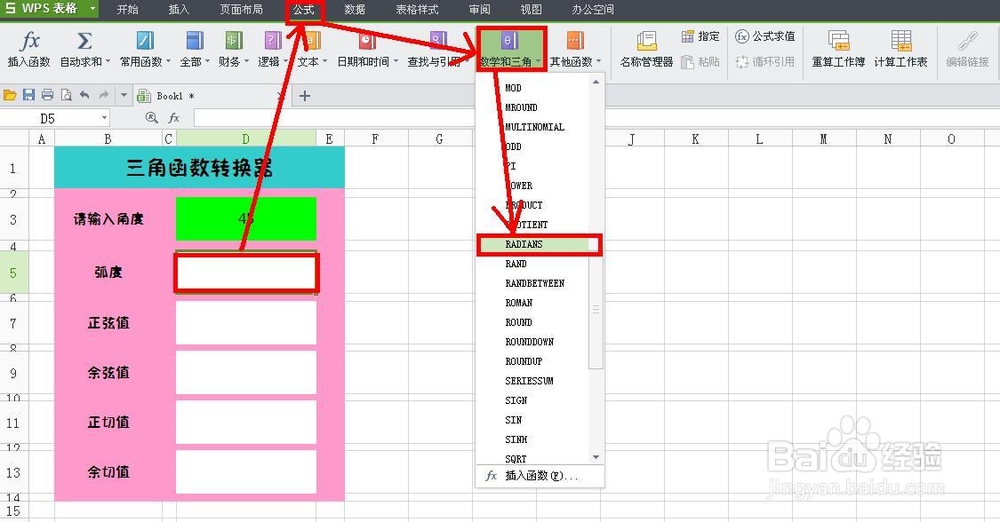This screenshot has height=522, width=1000.
Task: Open the 日期和时间 functions book icon
Action: pos(367,41)
